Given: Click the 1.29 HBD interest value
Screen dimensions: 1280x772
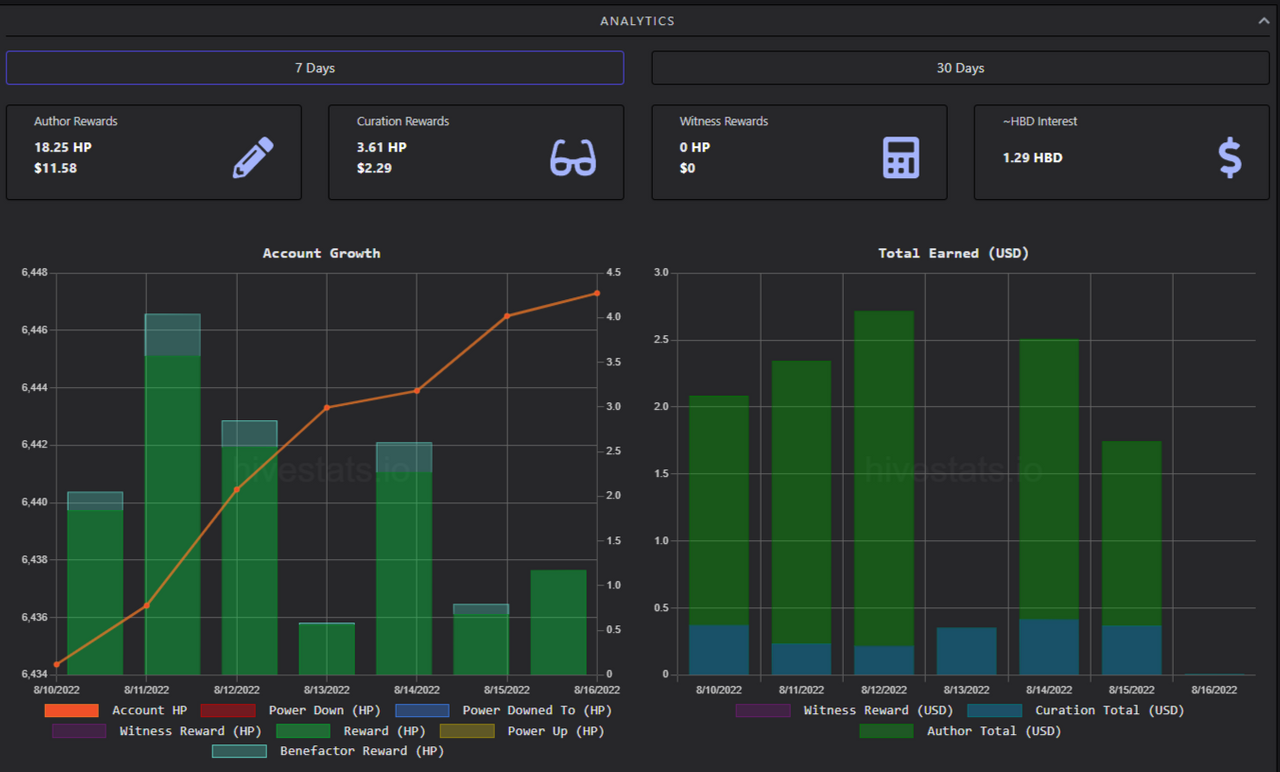Looking at the screenshot, I should 1034,158.
